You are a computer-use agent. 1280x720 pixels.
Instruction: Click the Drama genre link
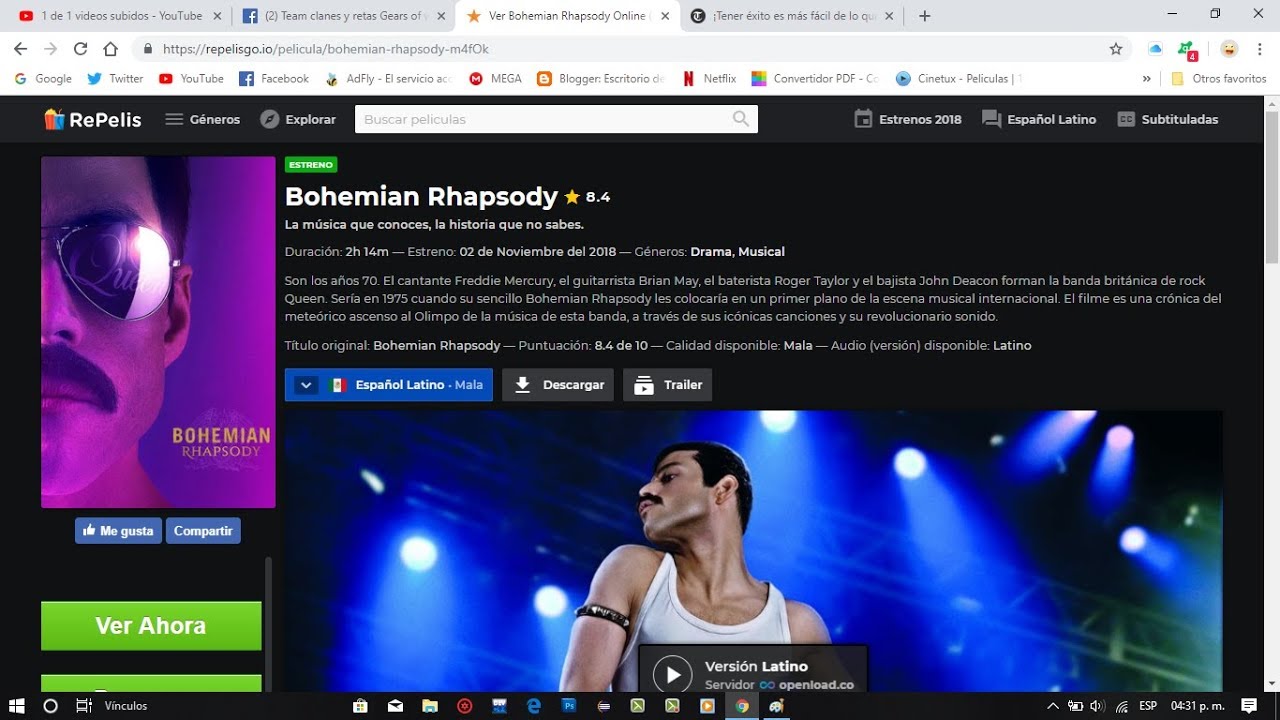click(711, 252)
